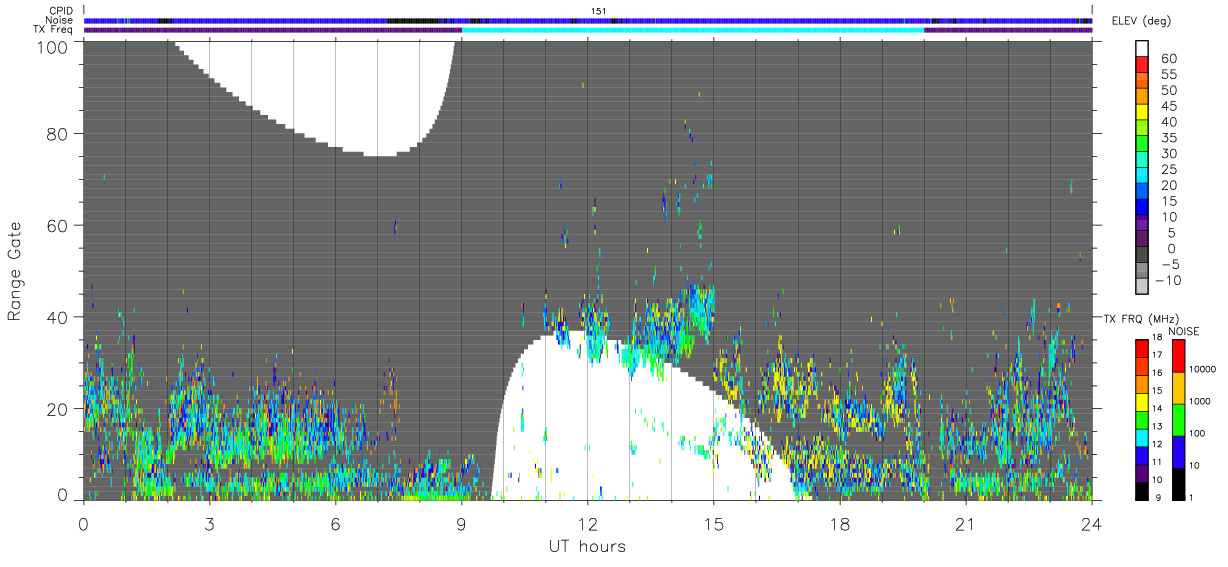Pick the black segment of the TX FRQ colorbar

click(x=1142, y=491)
